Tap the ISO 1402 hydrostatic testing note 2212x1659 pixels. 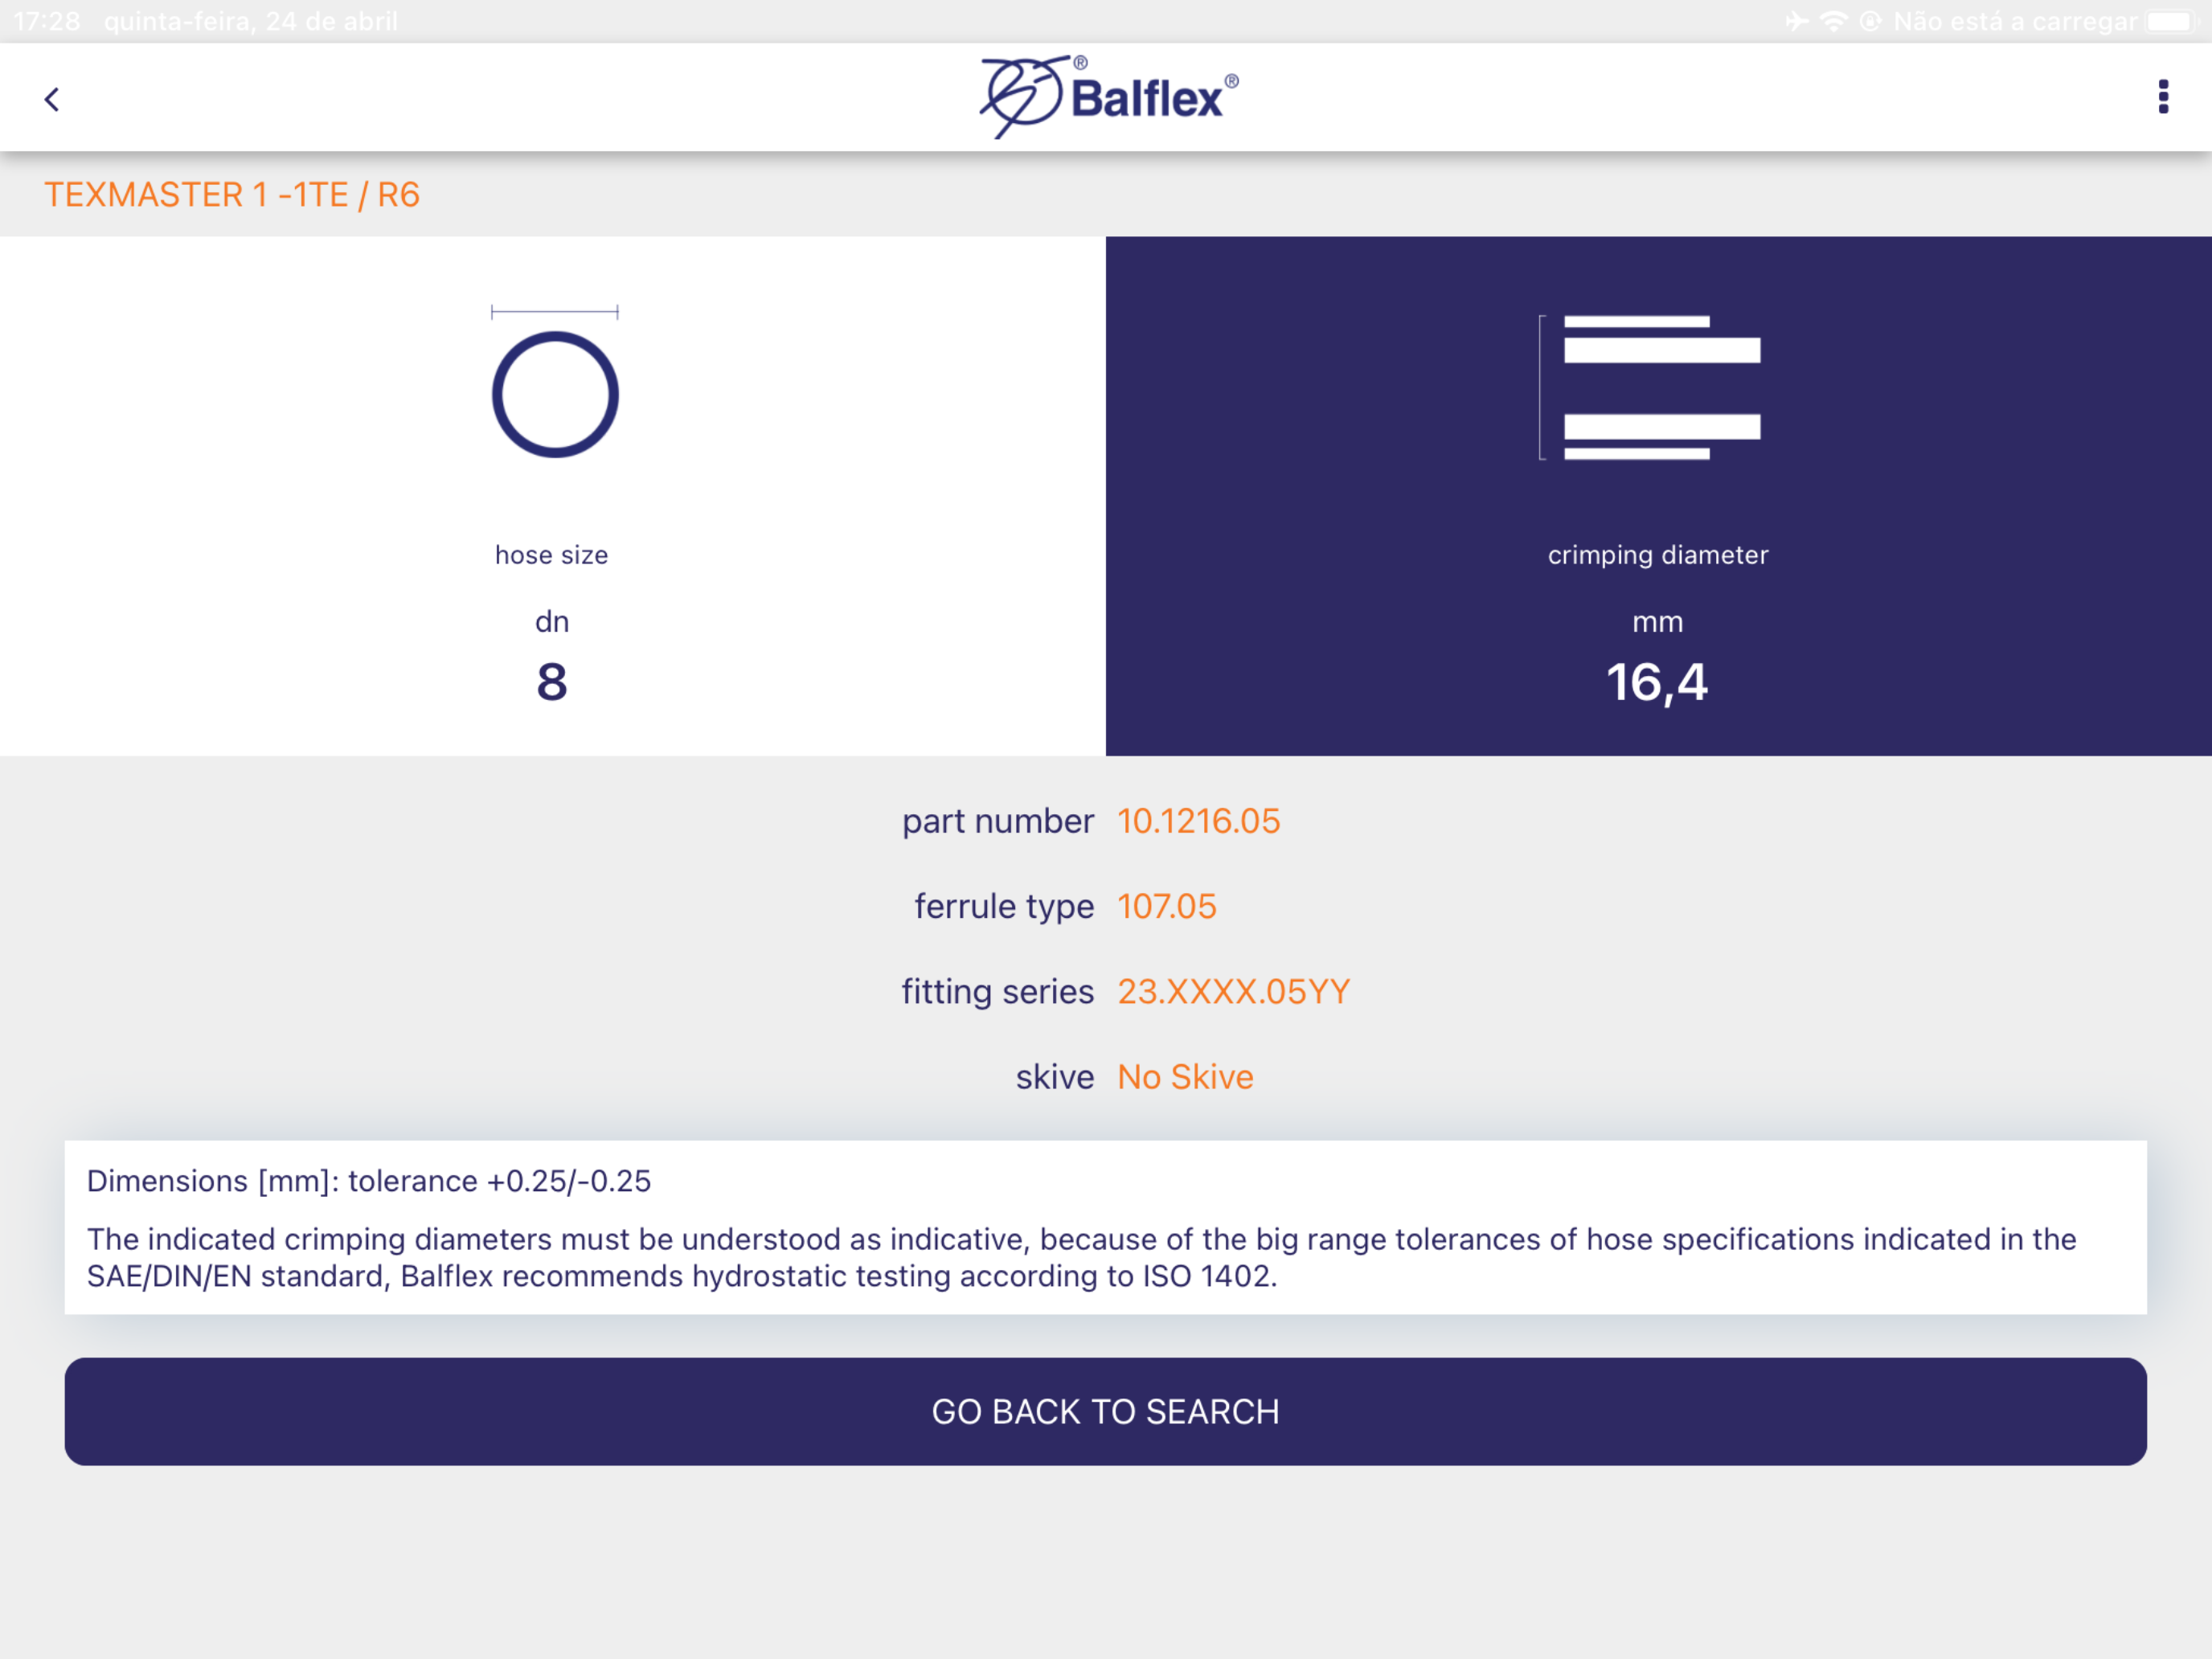coord(1081,1258)
